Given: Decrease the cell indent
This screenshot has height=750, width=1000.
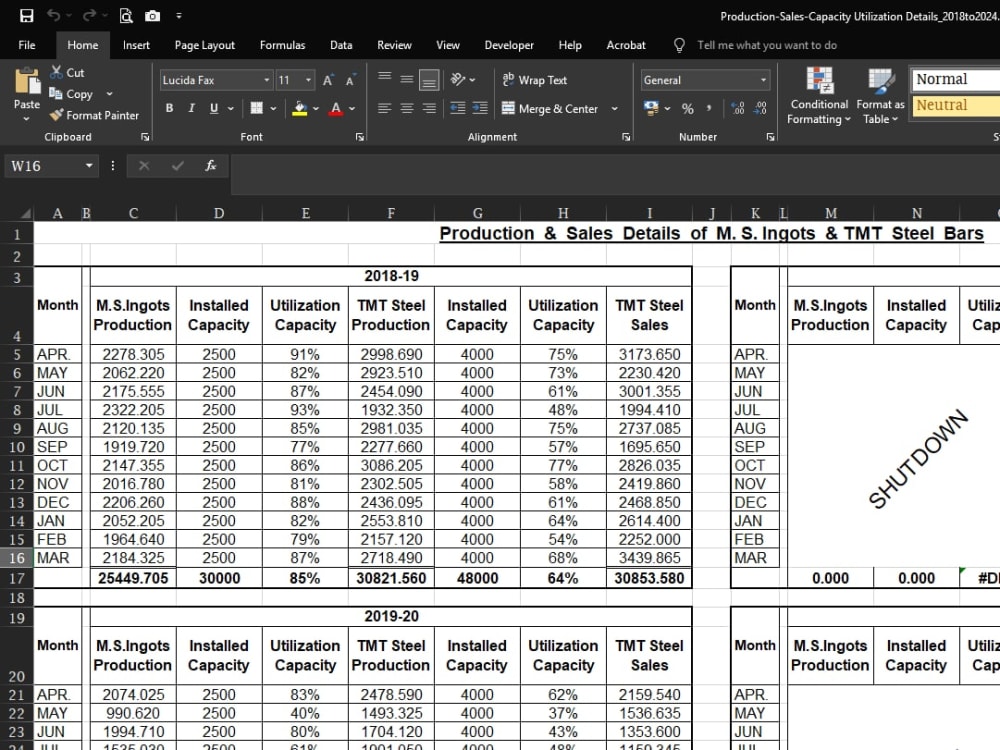Looking at the screenshot, I should [x=457, y=108].
